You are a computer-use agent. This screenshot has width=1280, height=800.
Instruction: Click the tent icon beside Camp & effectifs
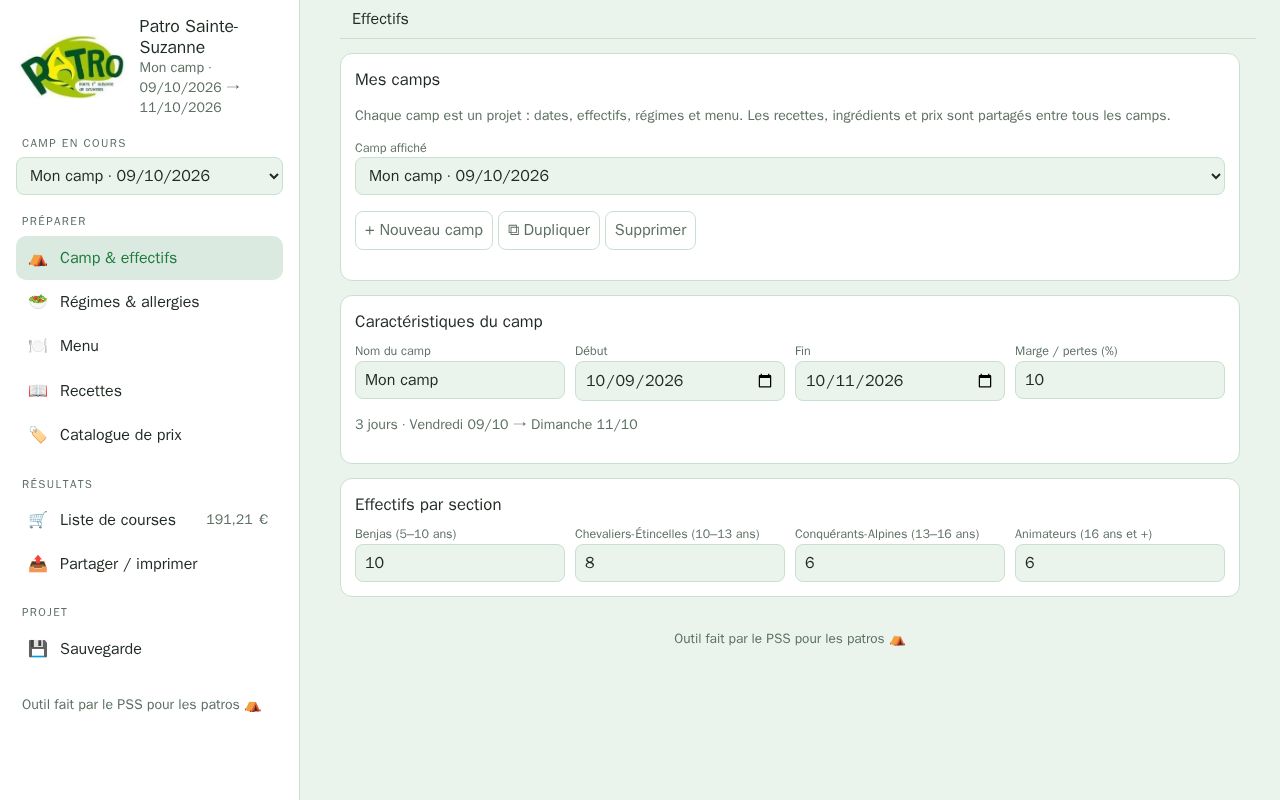pos(38,258)
